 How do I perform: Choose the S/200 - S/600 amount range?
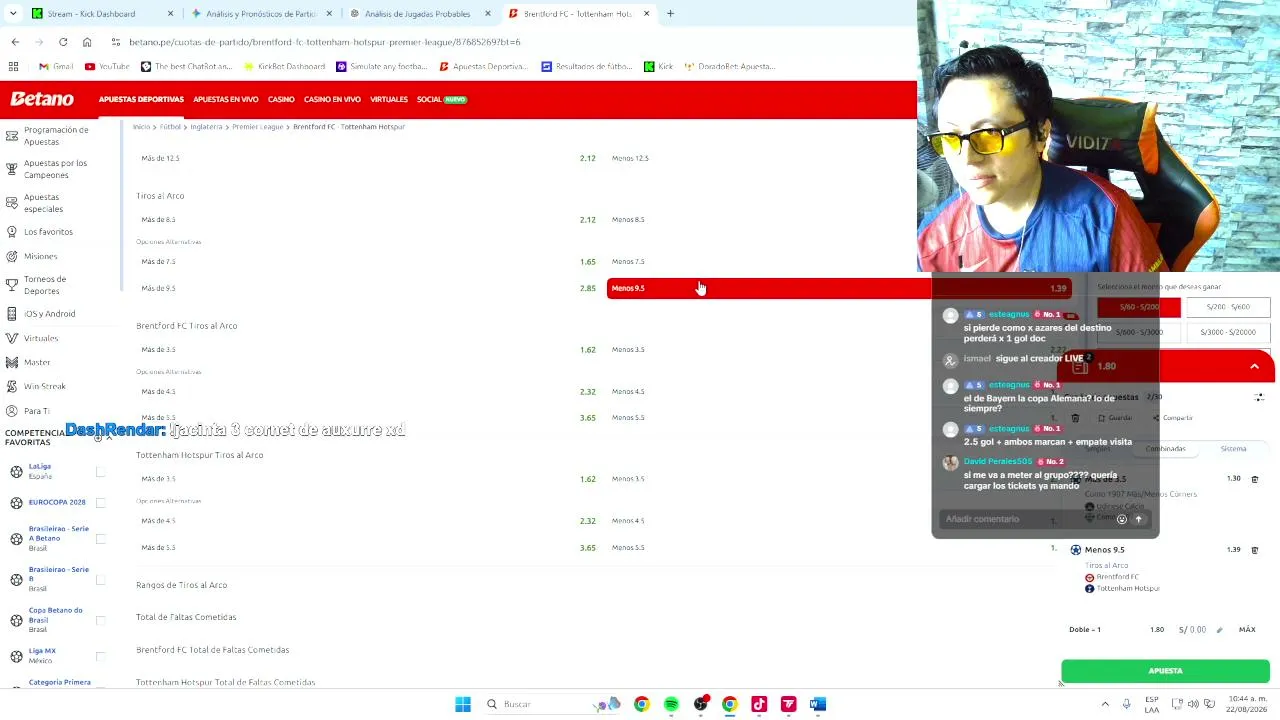[1228, 308]
